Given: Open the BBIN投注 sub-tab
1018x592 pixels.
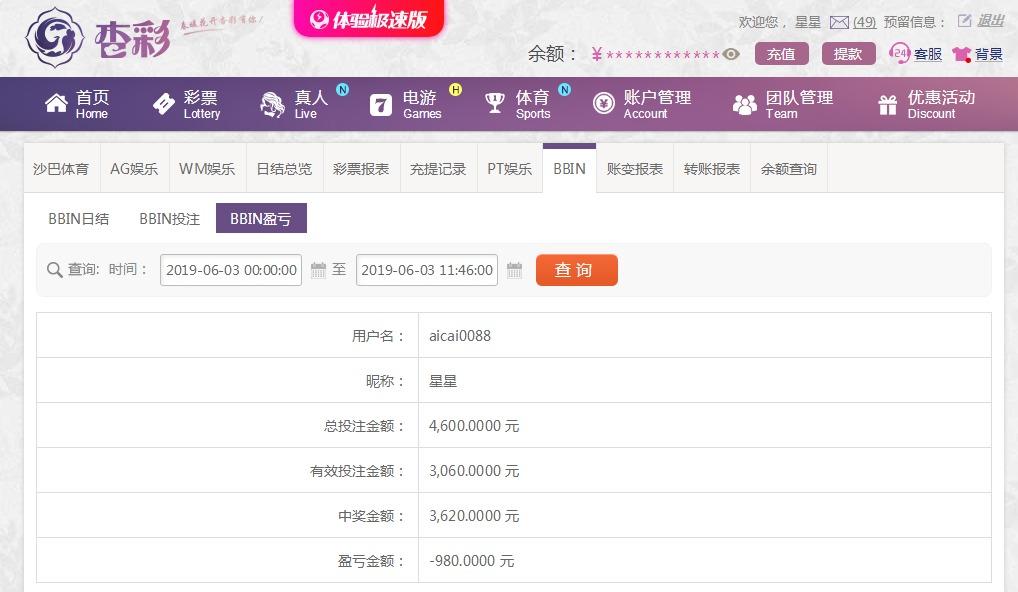Looking at the screenshot, I should pos(169,219).
